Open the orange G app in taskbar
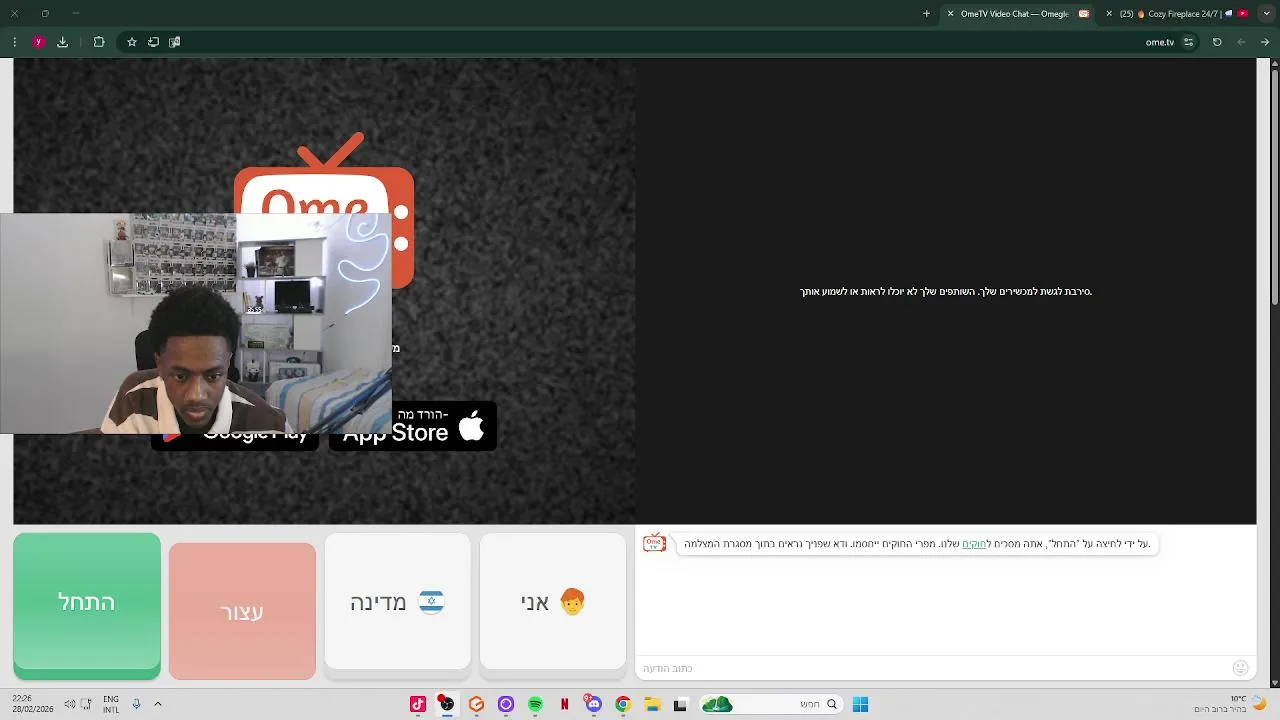This screenshot has height=720, width=1280. 477,704
